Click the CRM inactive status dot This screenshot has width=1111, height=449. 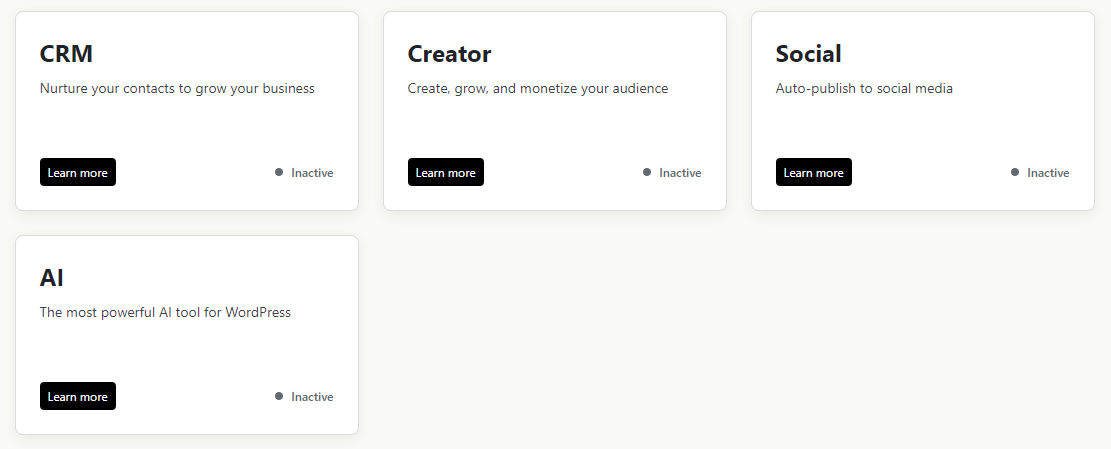click(x=279, y=172)
